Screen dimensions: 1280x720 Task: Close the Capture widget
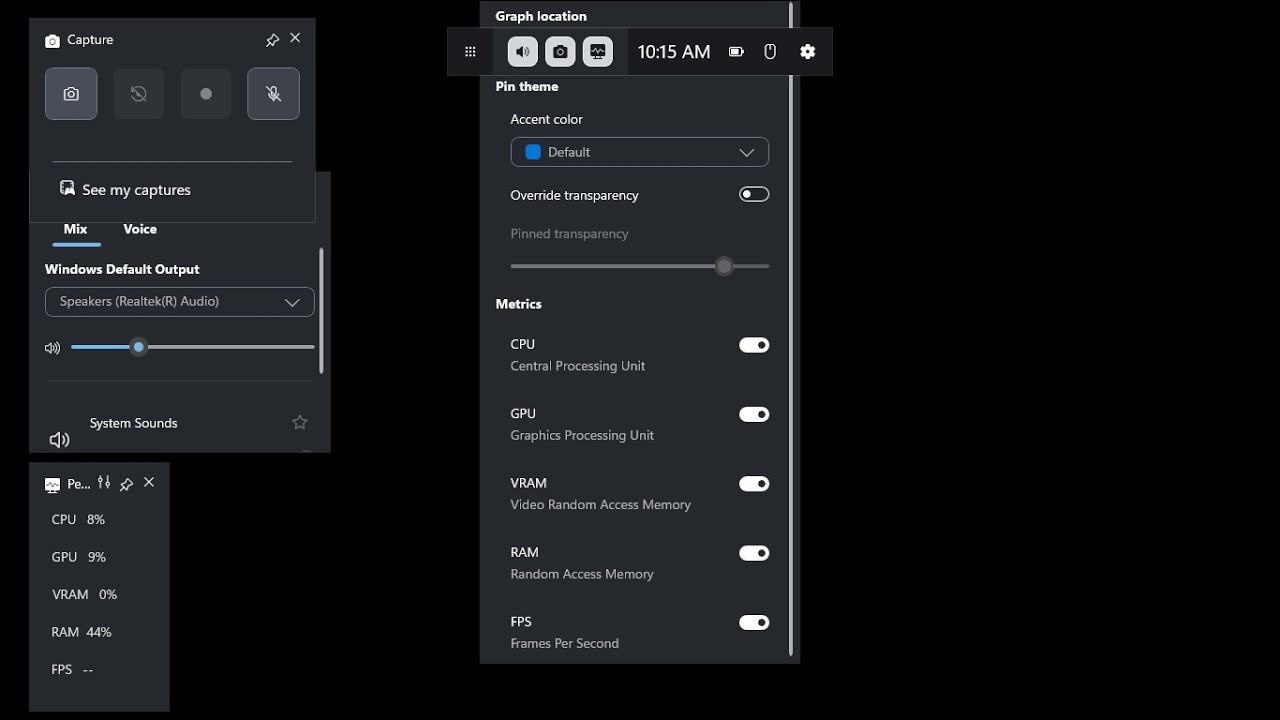[295, 38]
